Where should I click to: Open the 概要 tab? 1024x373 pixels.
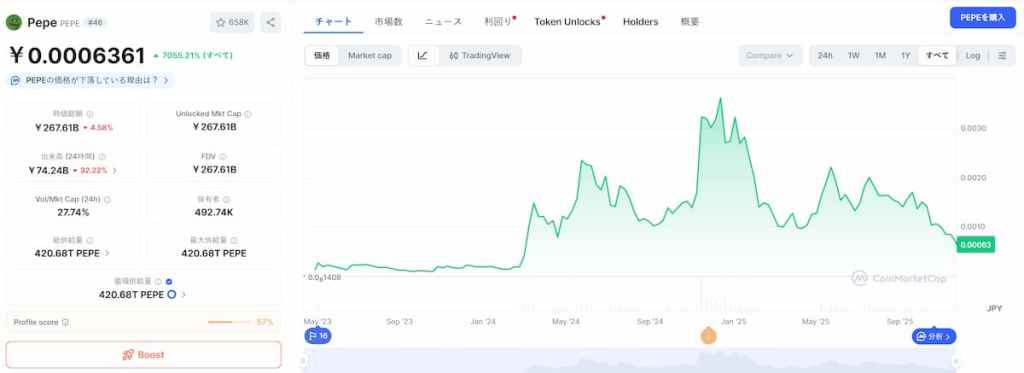pyautogui.click(x=690, y=22)
